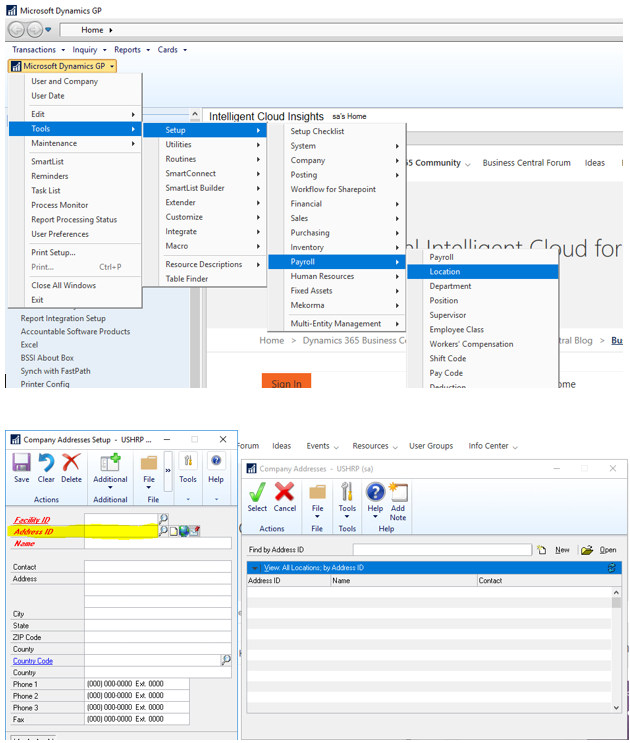Click the Name column header
630x743 pixels.
404,580
